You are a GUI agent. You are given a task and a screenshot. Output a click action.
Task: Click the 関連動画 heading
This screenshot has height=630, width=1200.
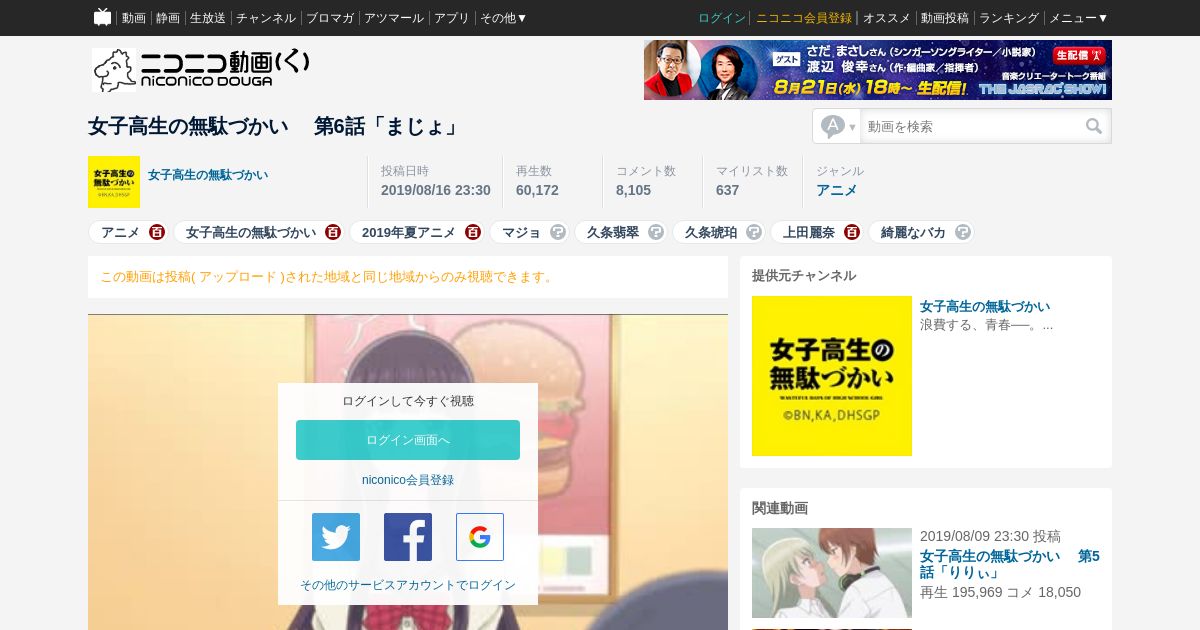pyautogui.click(x=780, y=507)
